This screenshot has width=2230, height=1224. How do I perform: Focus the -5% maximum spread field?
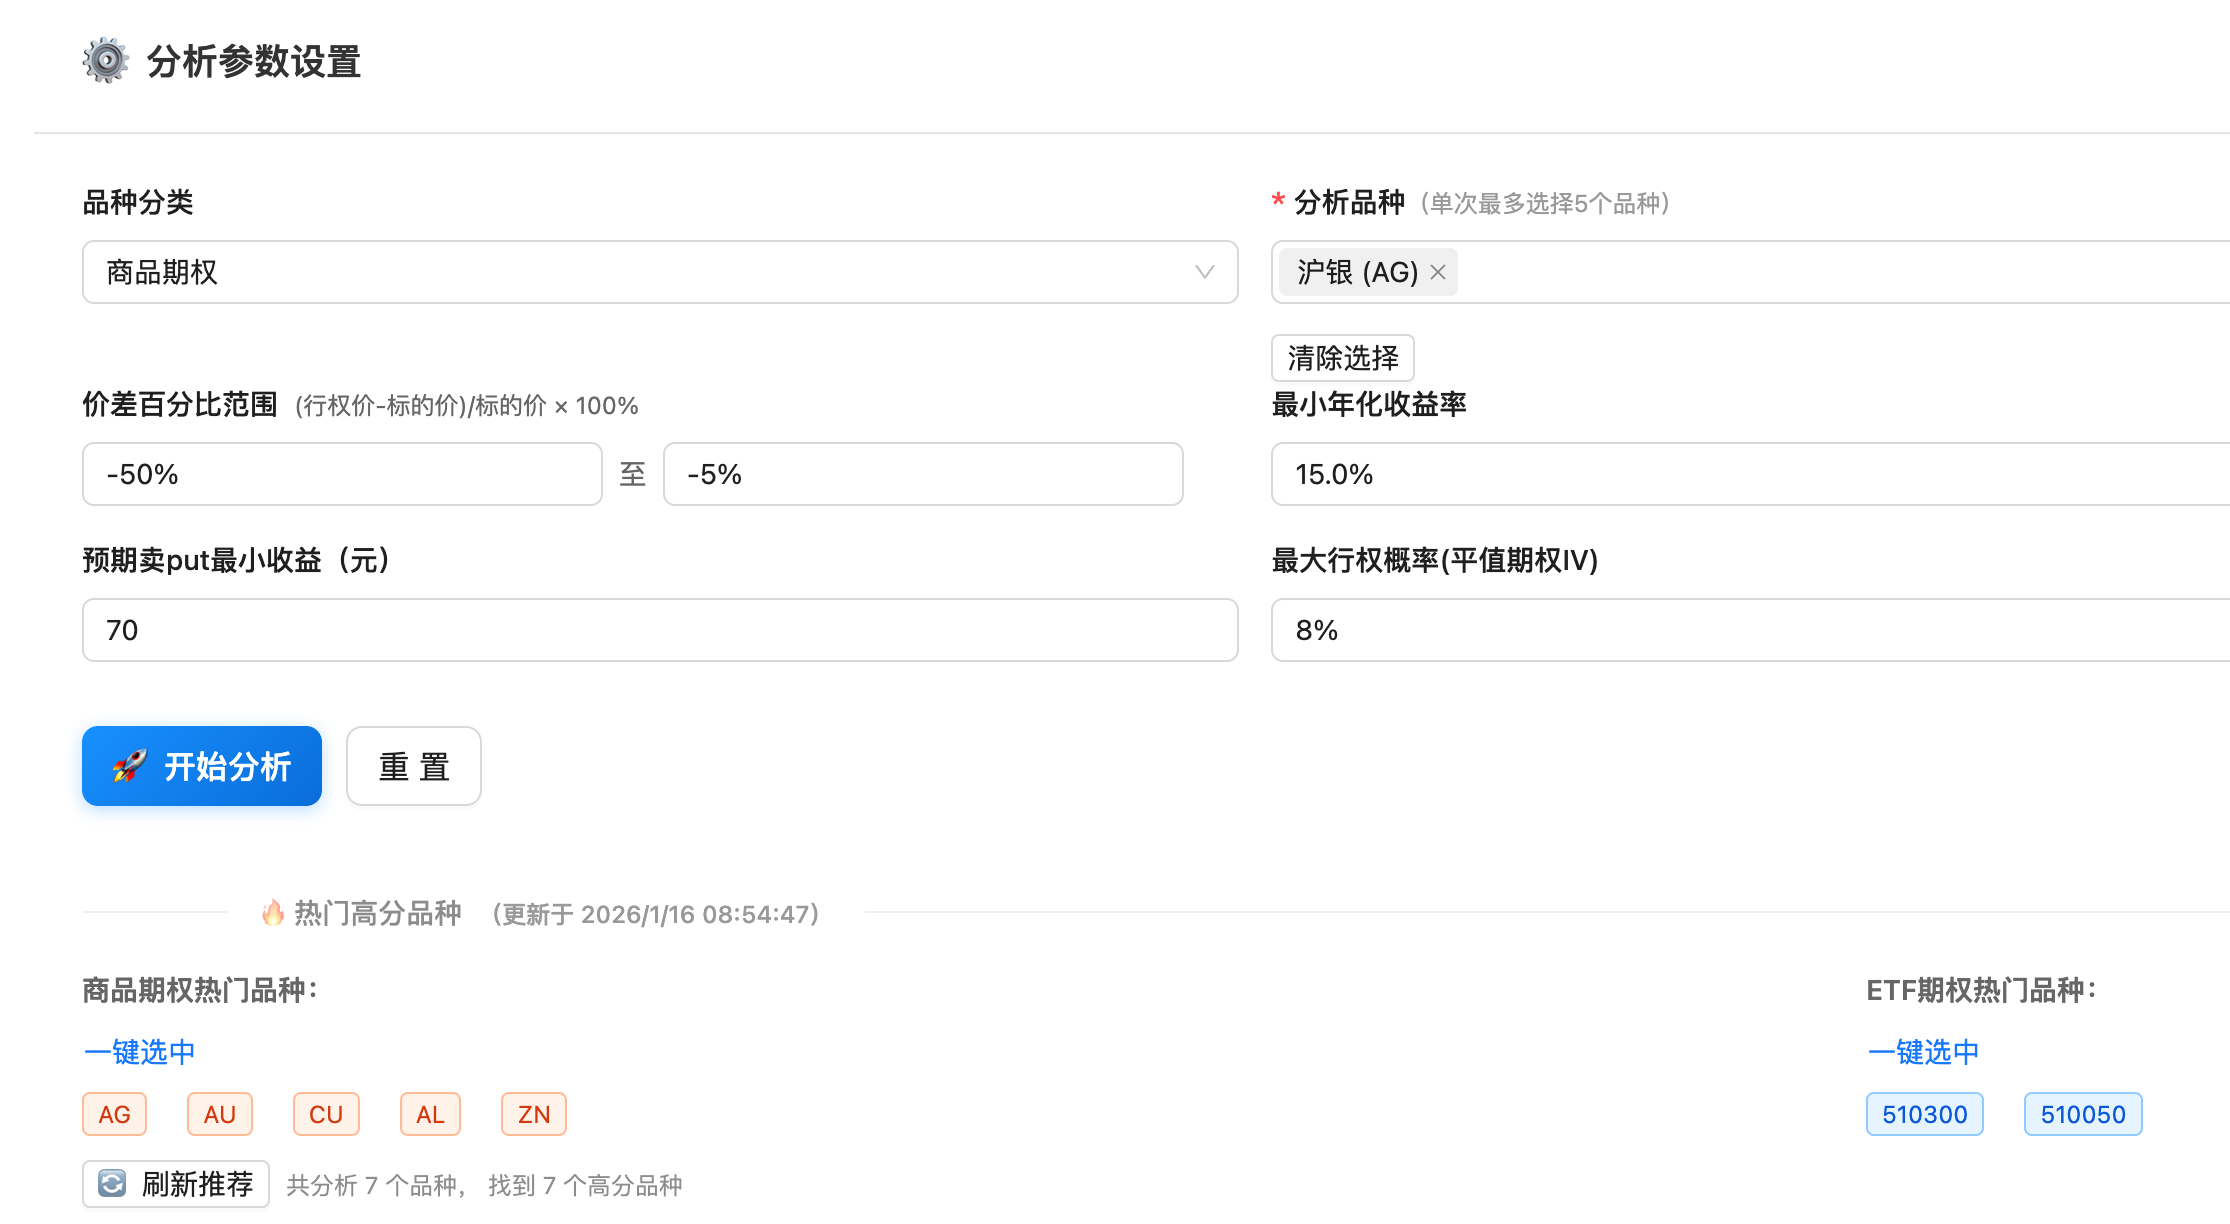tap(923, 474)
